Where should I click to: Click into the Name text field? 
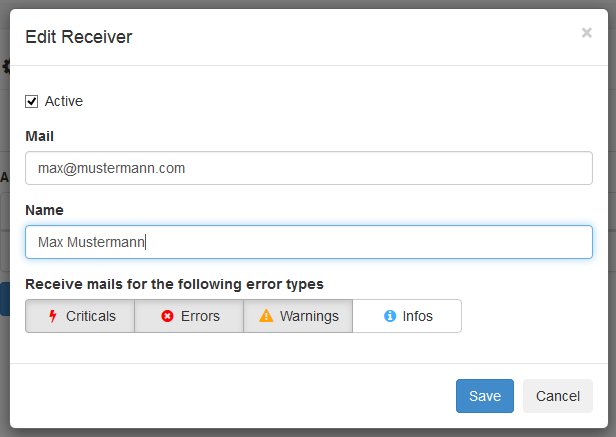point(308,242)
